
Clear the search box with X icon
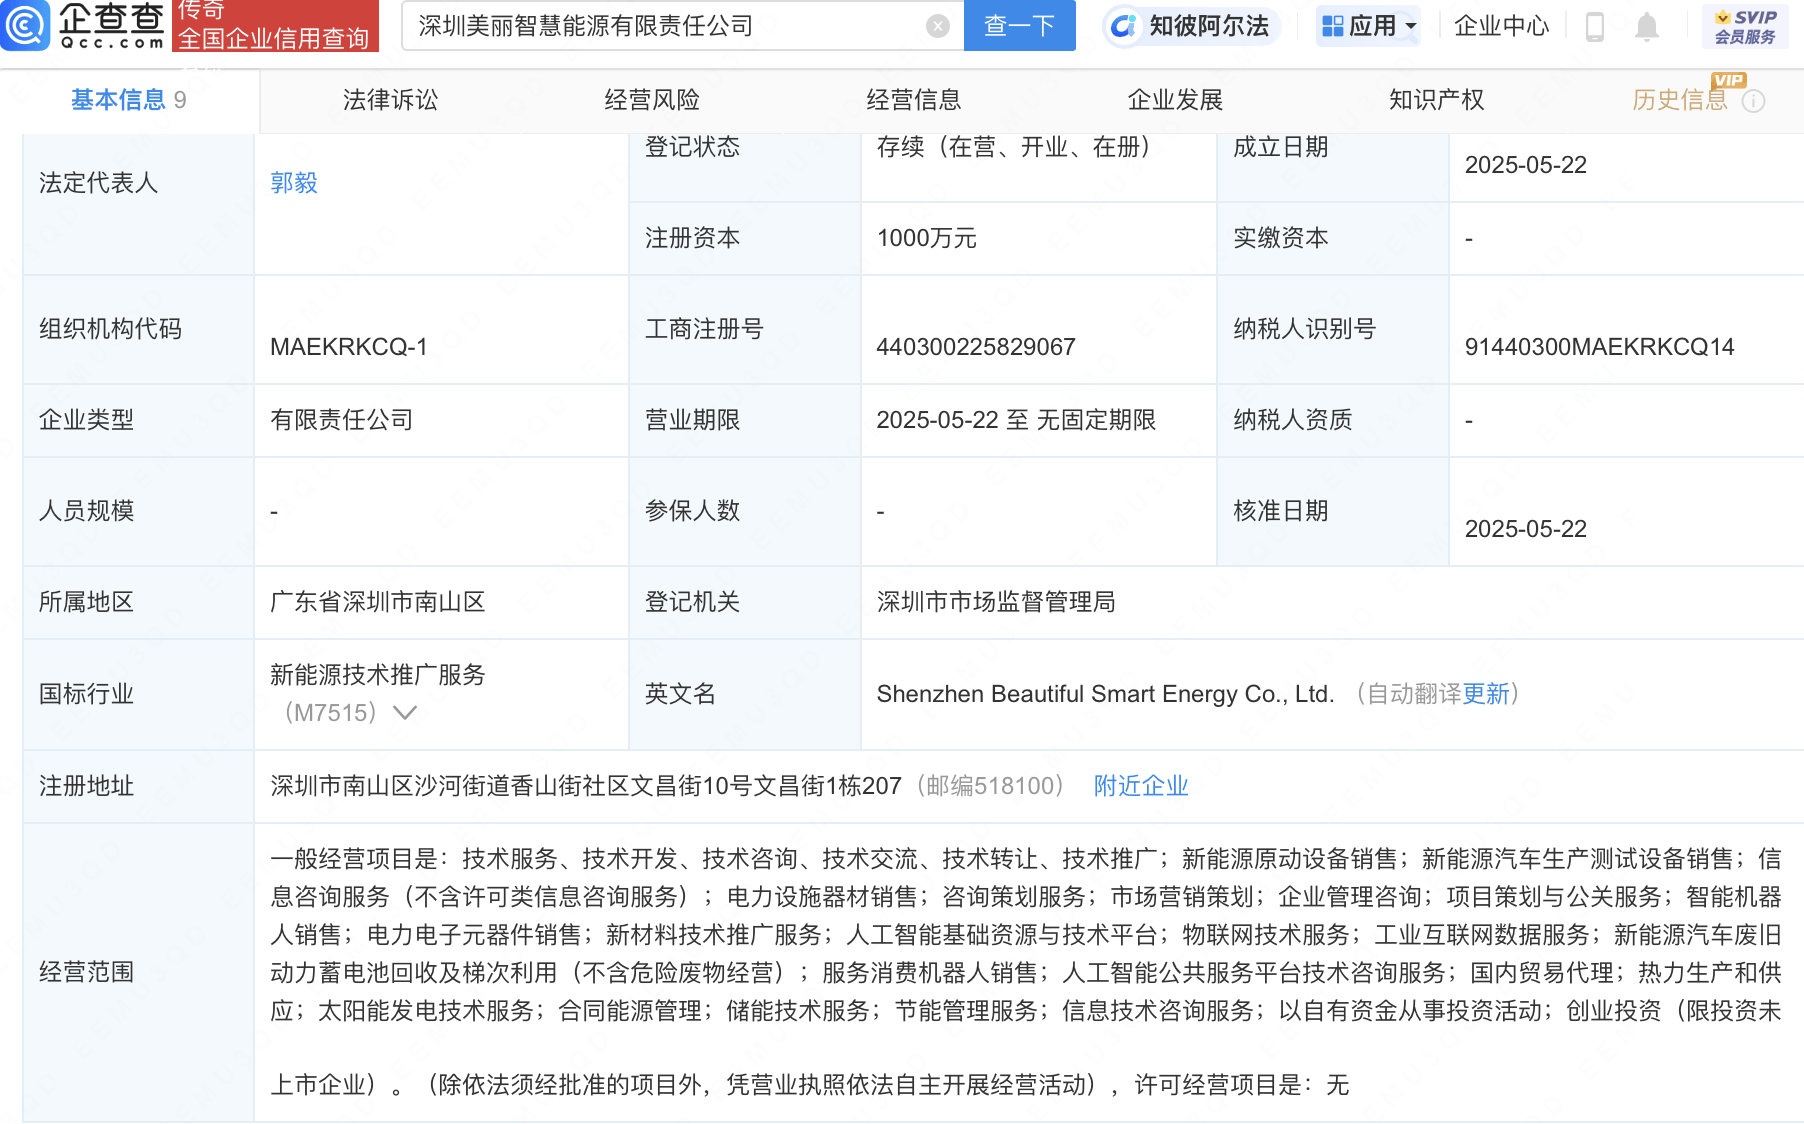[x=938, y=26]
